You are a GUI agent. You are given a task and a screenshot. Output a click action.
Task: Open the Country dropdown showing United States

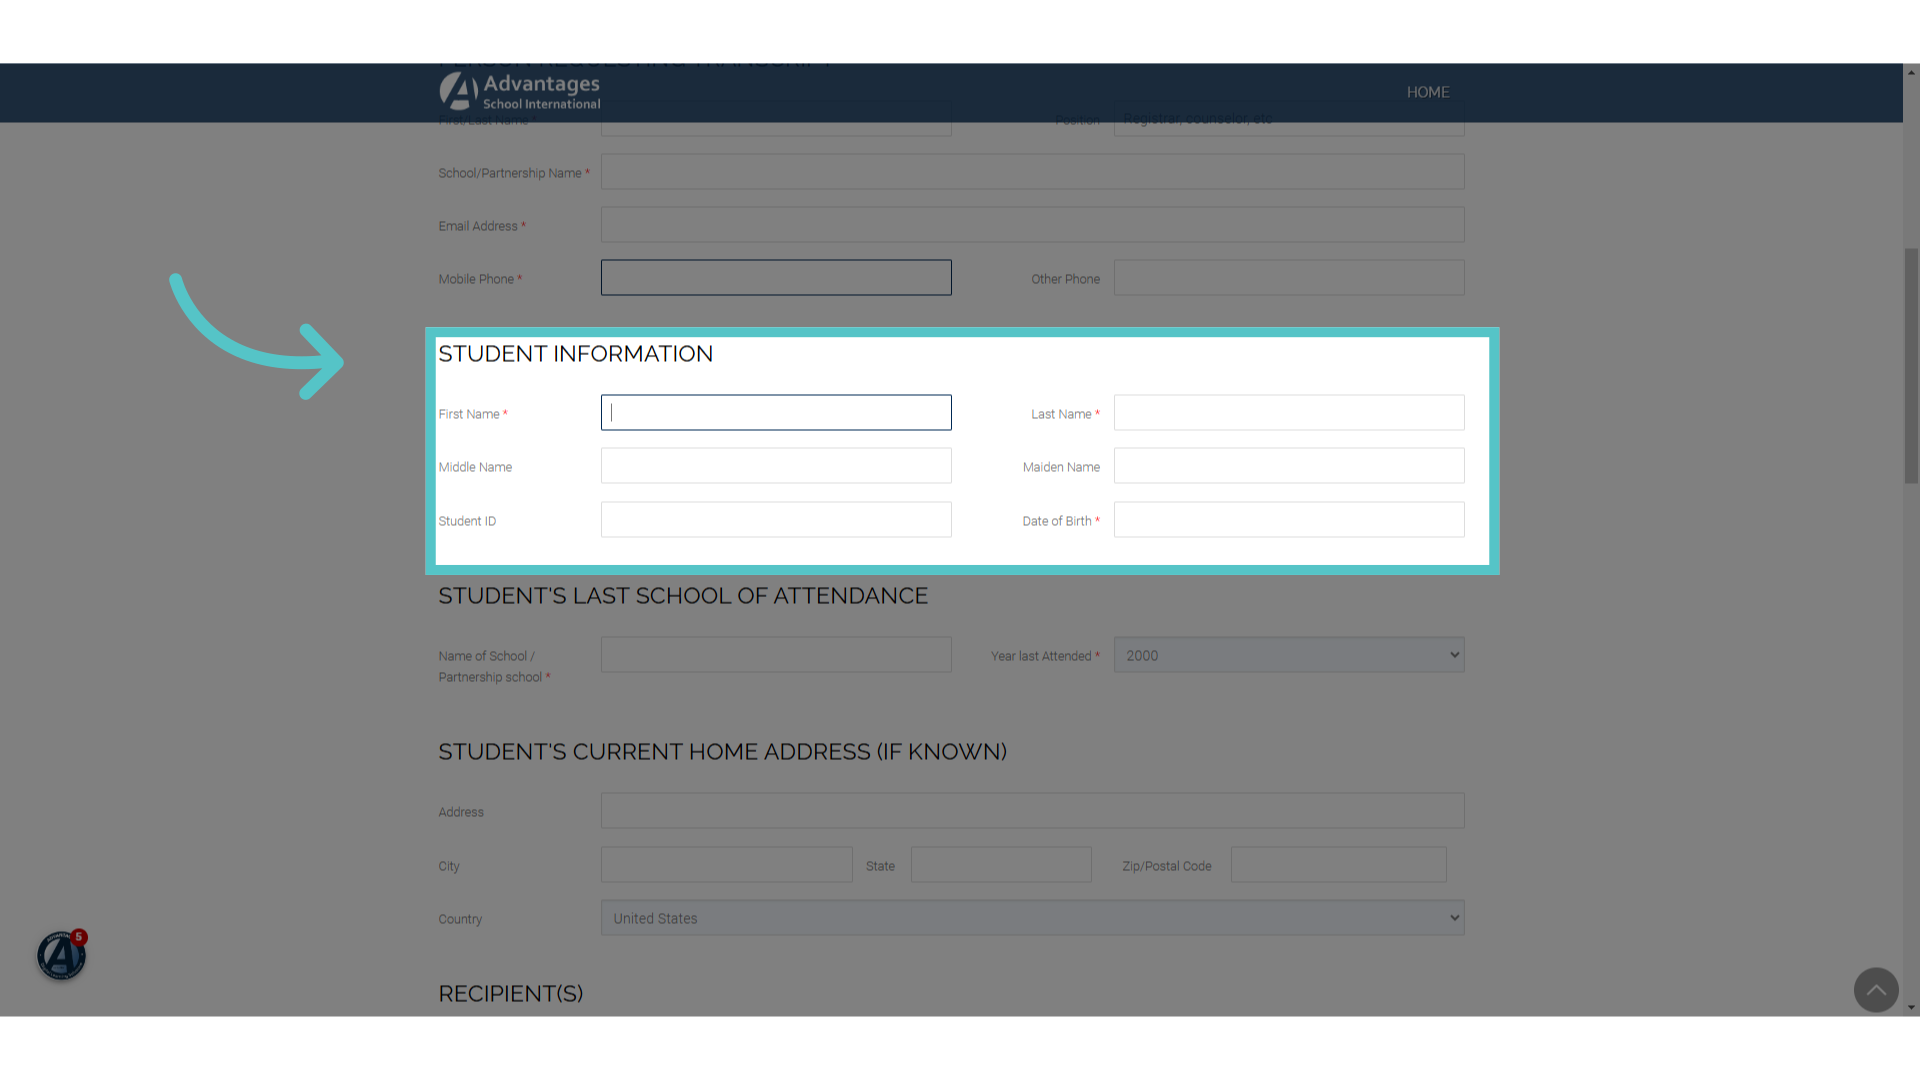pos(1032,918)
